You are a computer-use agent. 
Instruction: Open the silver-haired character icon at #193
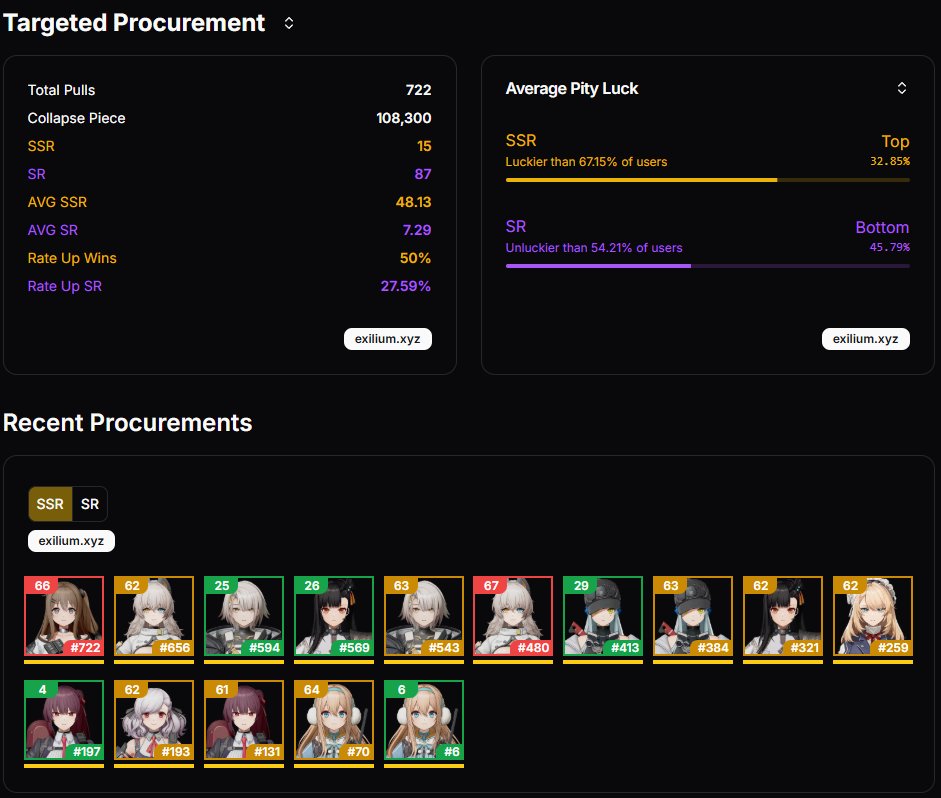[154, 720]
